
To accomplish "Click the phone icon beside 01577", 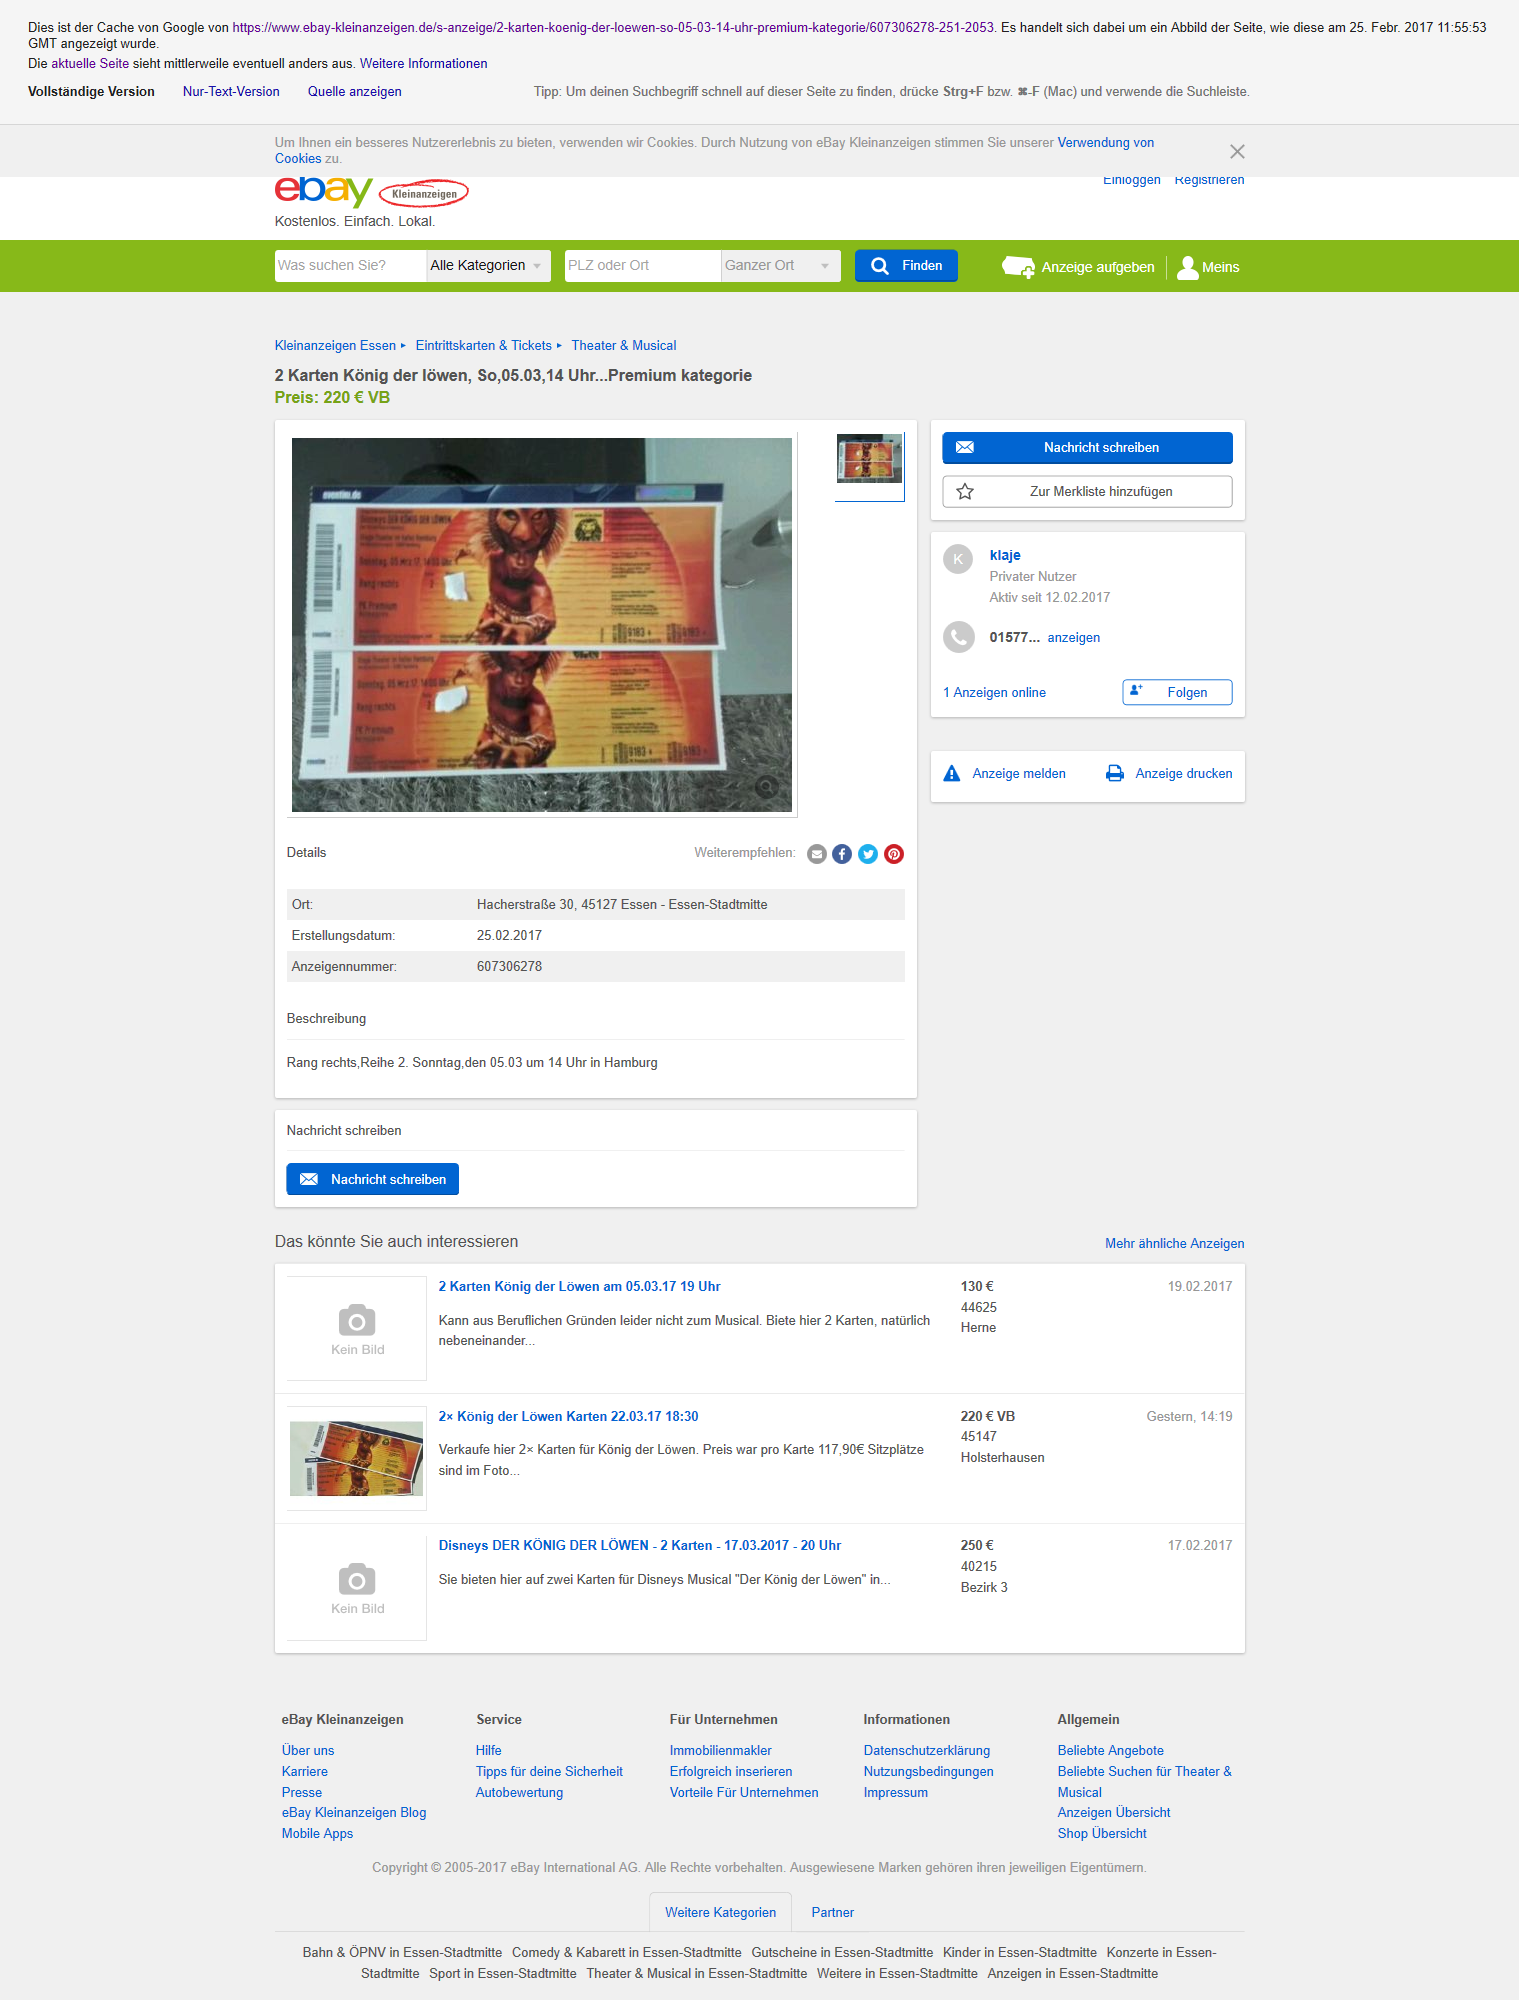I will [959, 637].
